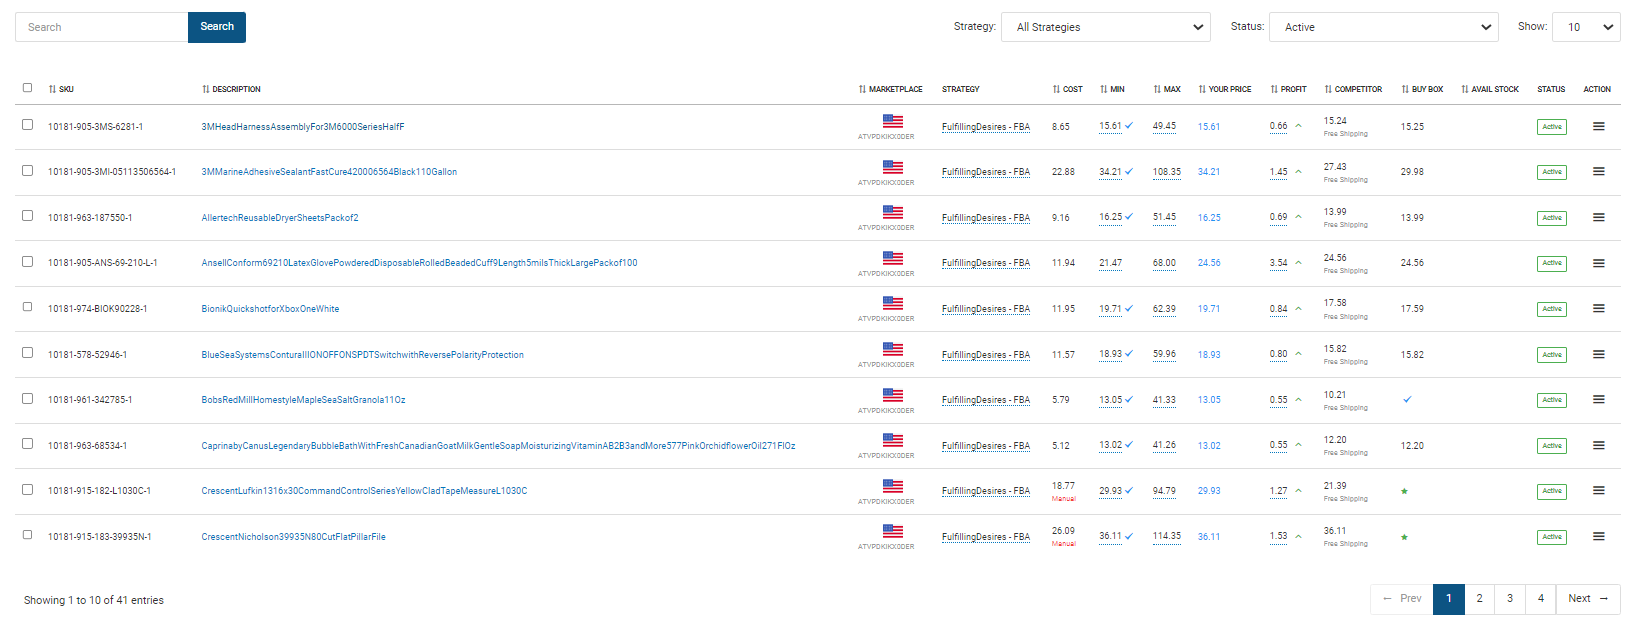This screenshot has width=1632, height=629.
Task: Check the row for SKU 10181-963-68534-1
Action: point(27,444)
